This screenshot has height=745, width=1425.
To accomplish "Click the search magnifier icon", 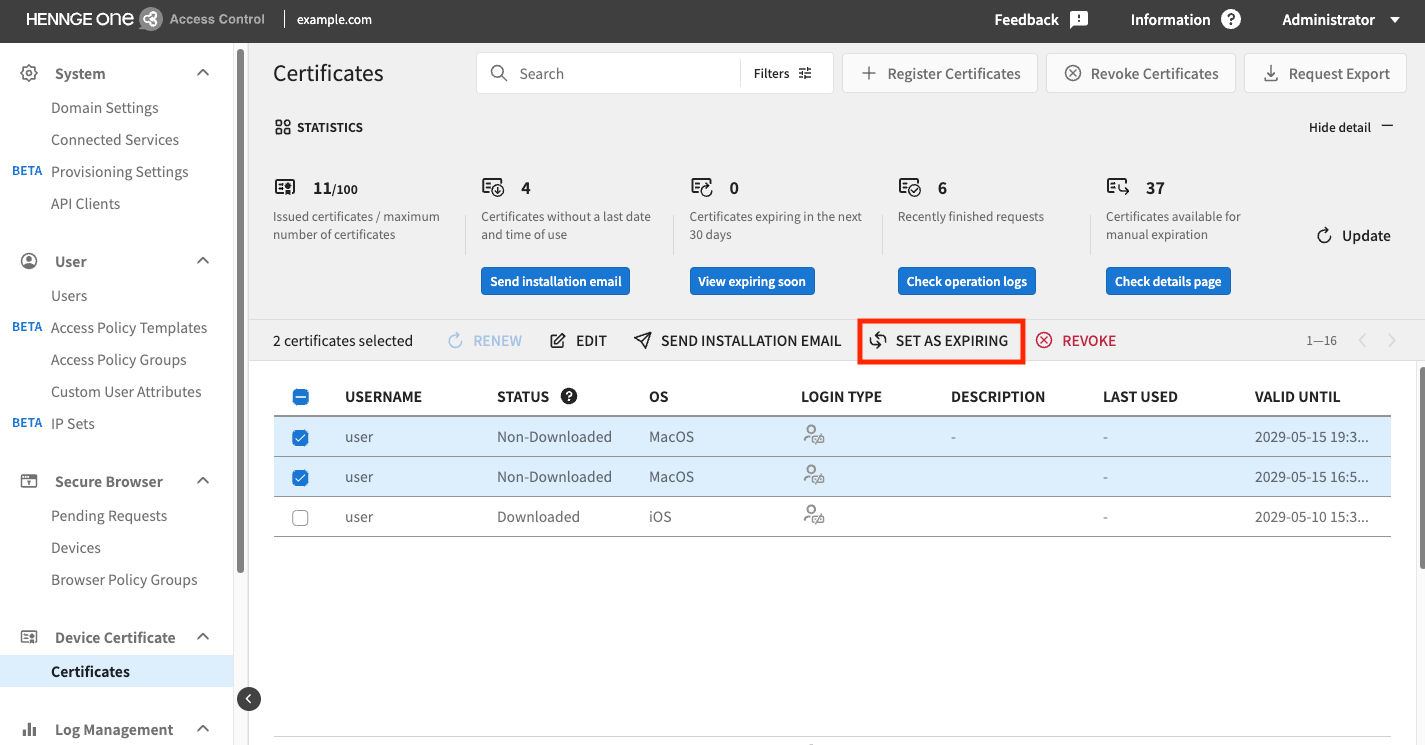I will pos(499,73).
